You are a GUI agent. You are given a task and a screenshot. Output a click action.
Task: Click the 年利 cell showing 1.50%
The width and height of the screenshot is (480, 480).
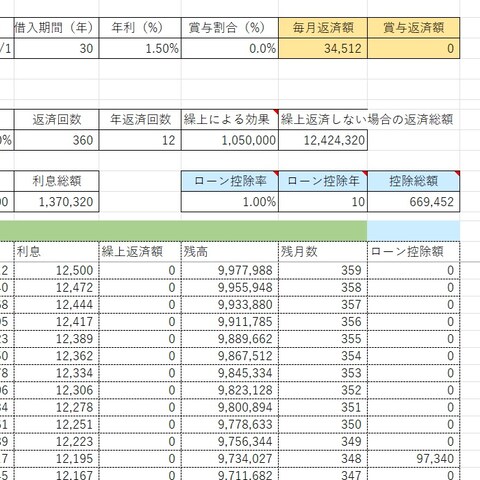coord(140,49)
